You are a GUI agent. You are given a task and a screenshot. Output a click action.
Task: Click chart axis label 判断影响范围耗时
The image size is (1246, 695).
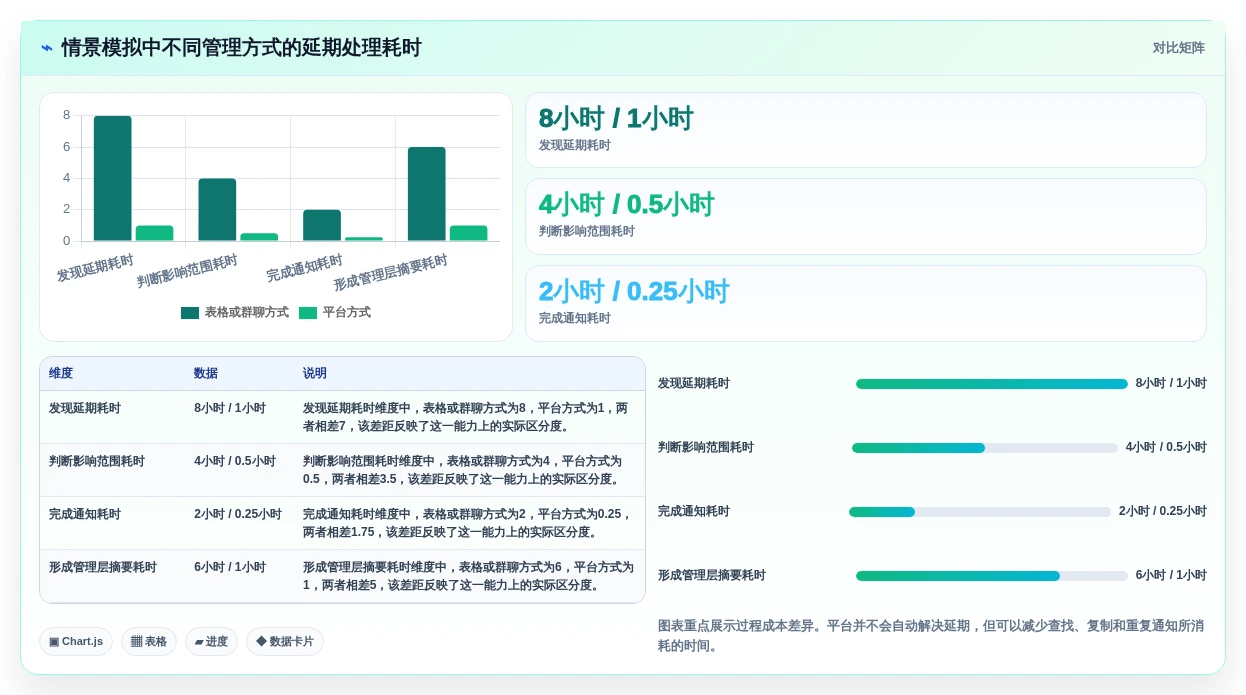click(x=187, y=272)
